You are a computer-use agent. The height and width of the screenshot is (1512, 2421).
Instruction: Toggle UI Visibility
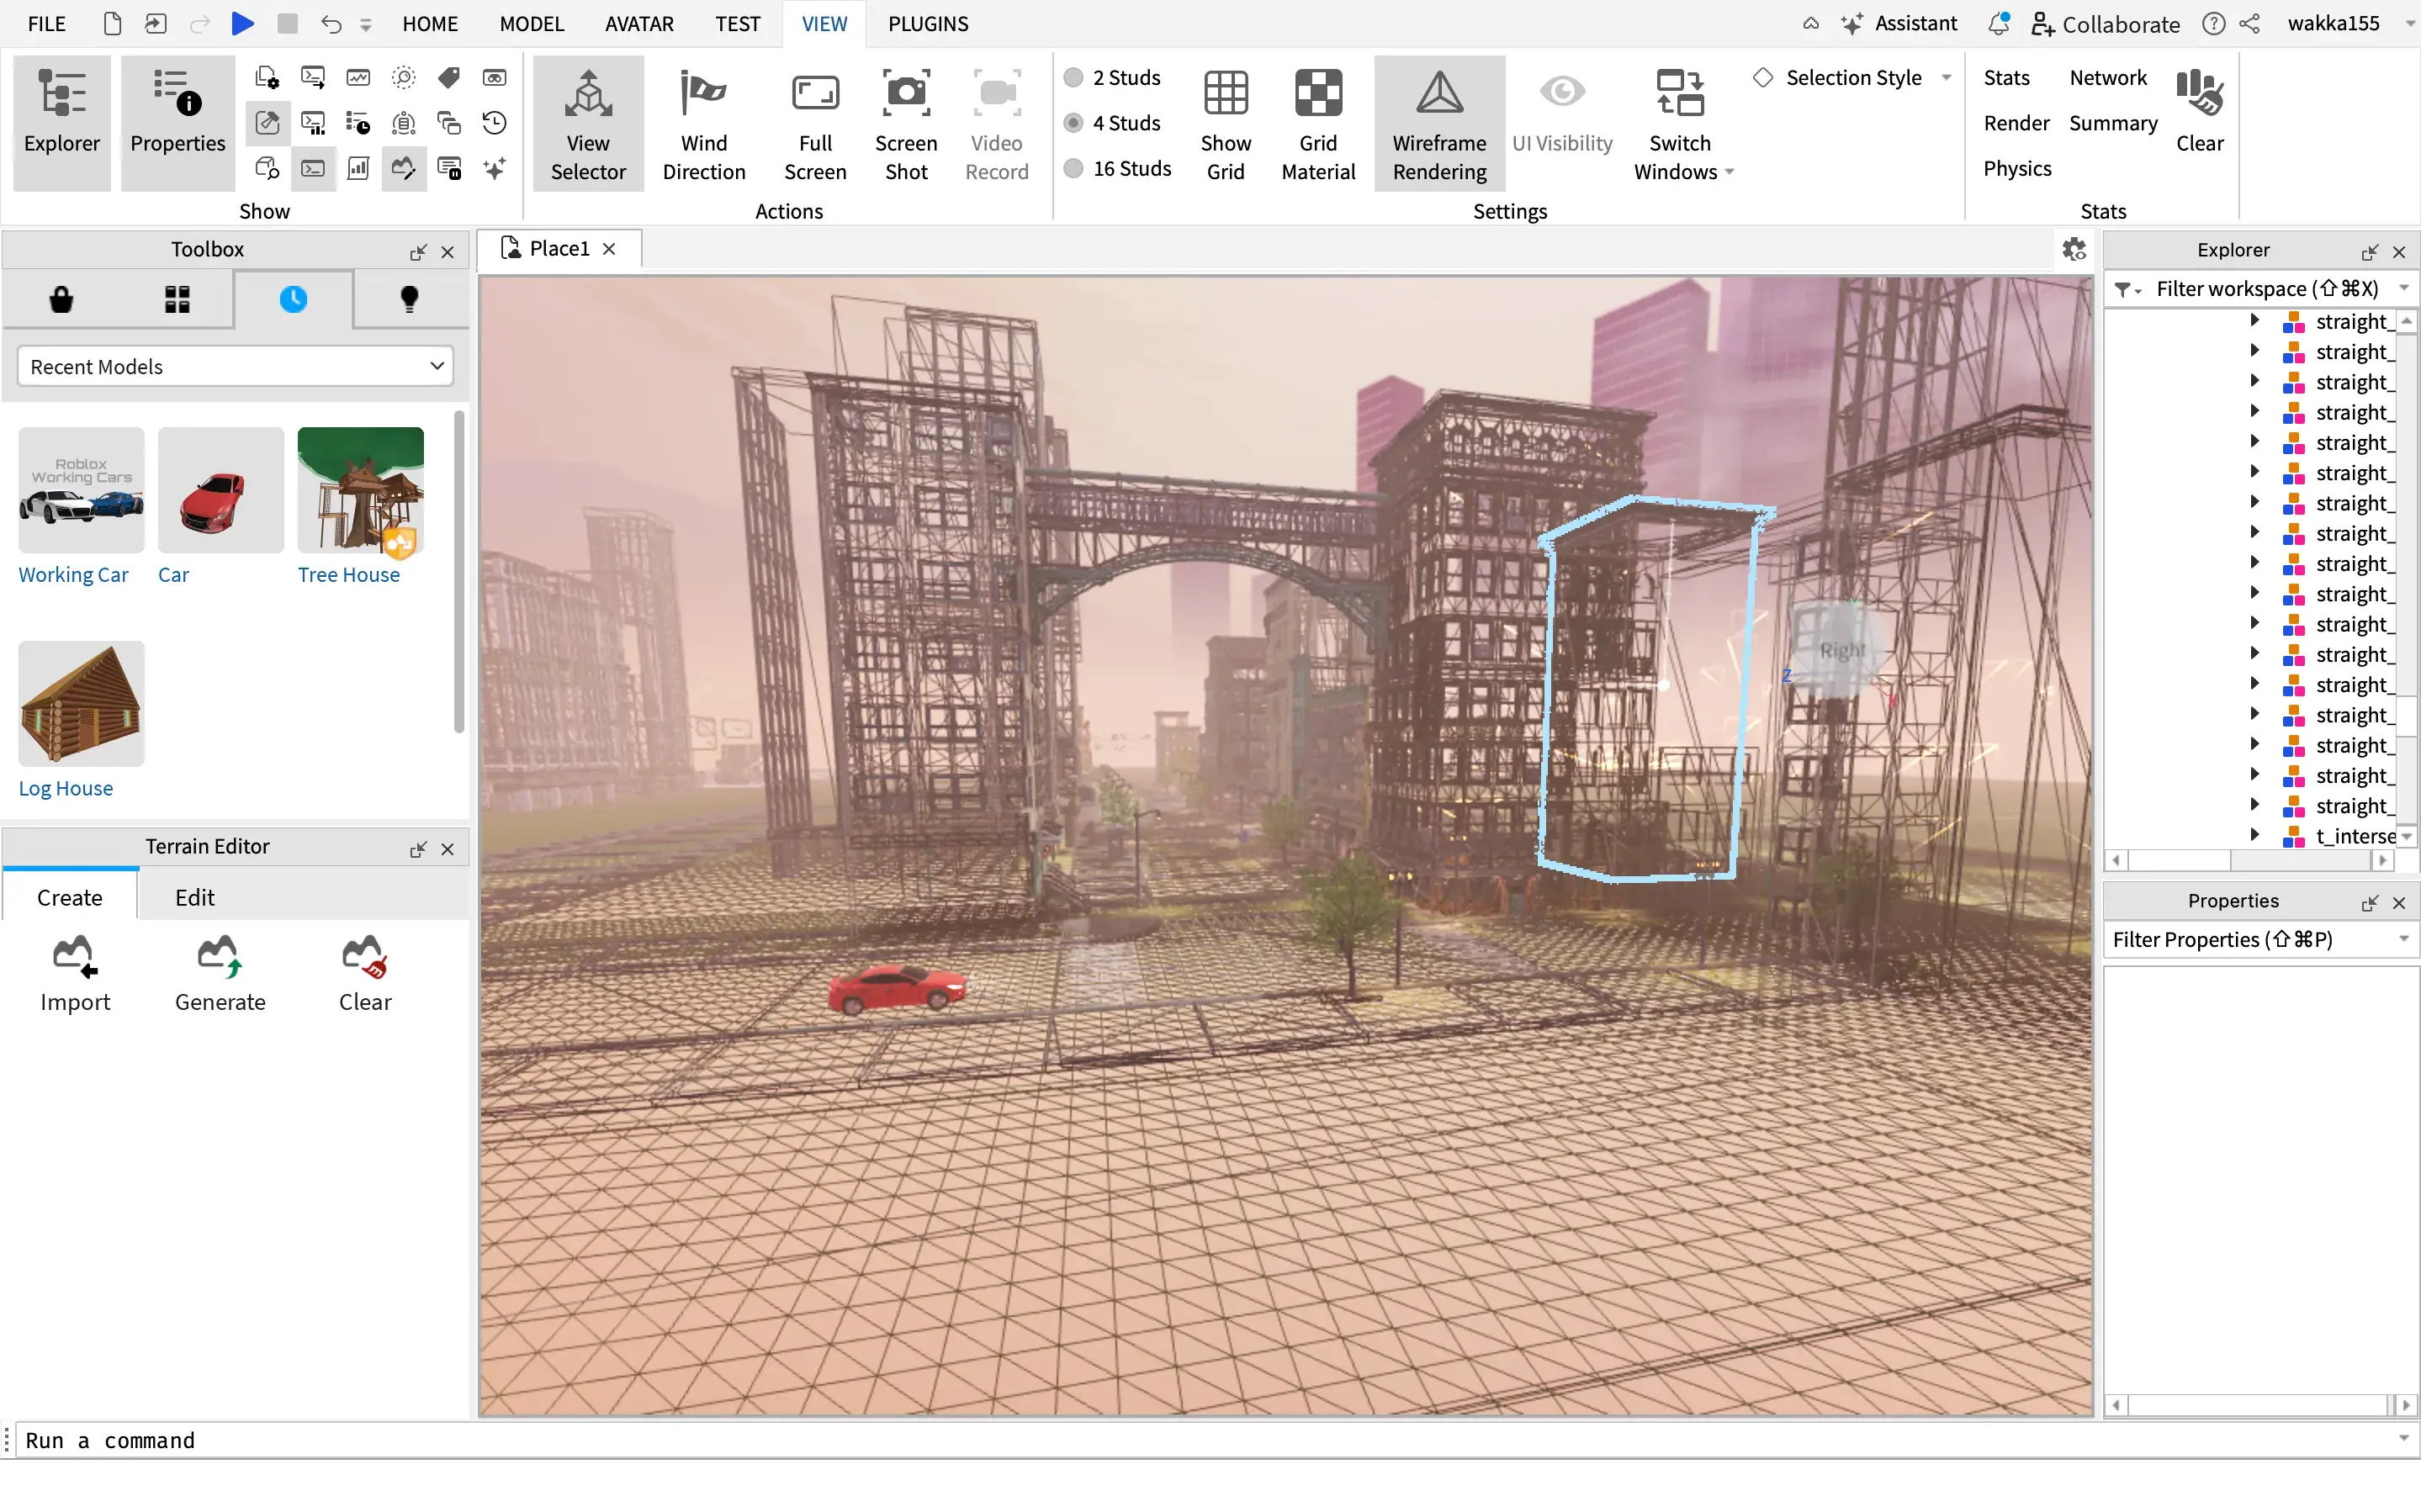(1561, 120)
